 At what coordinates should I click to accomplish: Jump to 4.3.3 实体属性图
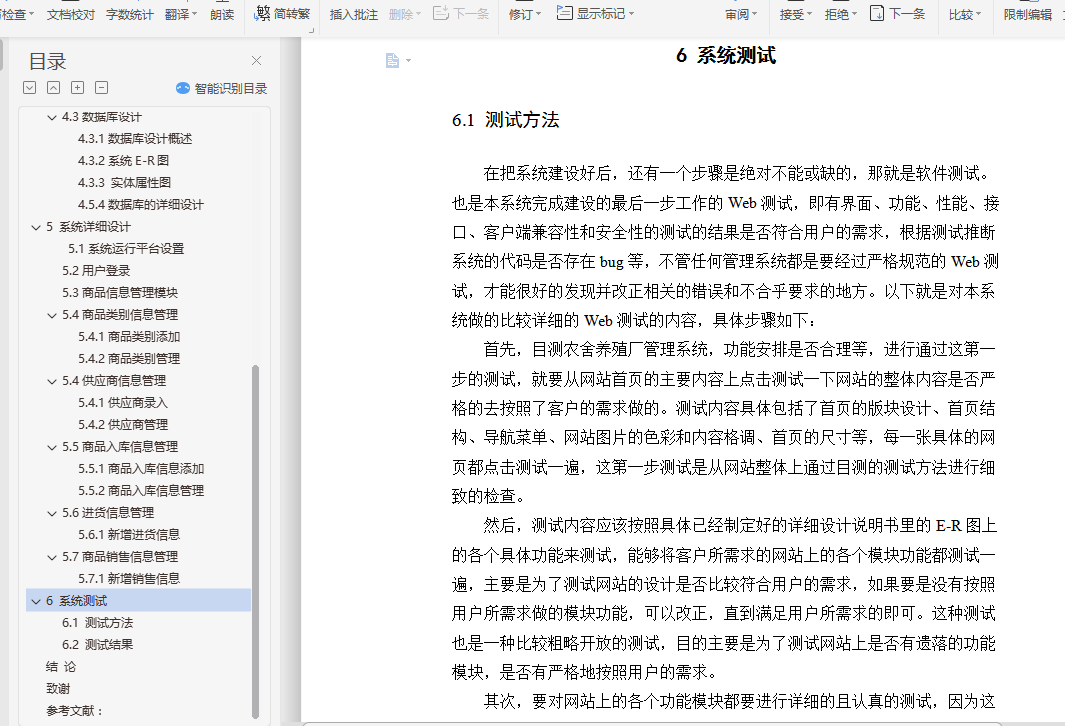(x=124, y=183)
